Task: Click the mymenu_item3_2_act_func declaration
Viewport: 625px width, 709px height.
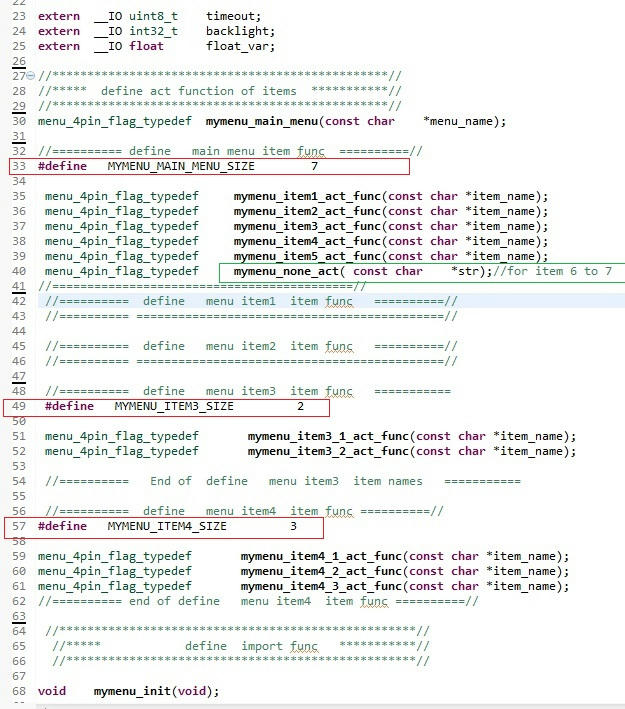Action: coord(327,451)
